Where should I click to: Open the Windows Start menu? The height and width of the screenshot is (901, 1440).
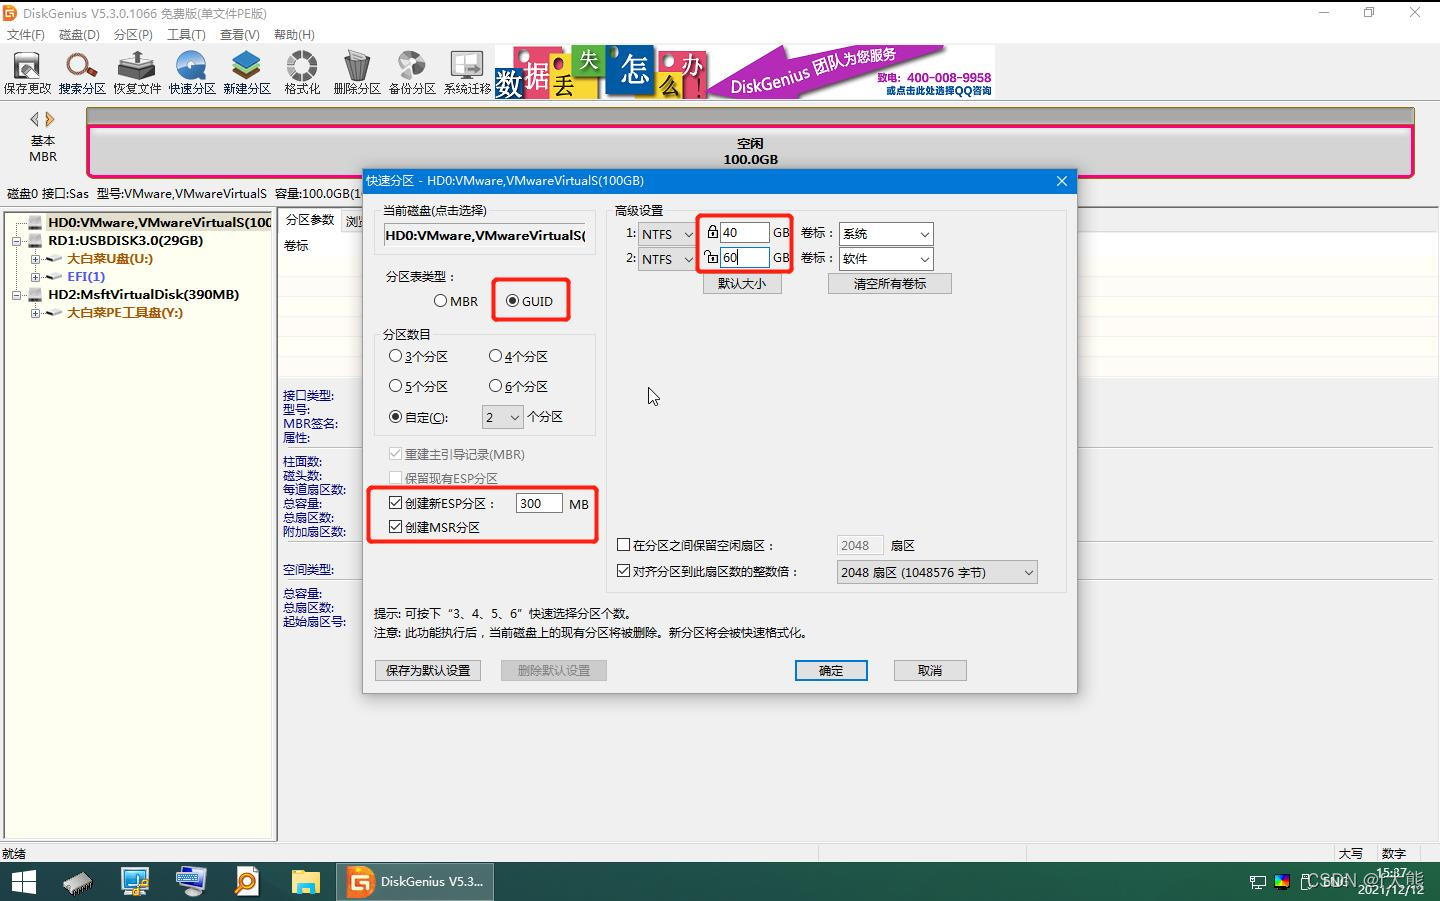23,882
